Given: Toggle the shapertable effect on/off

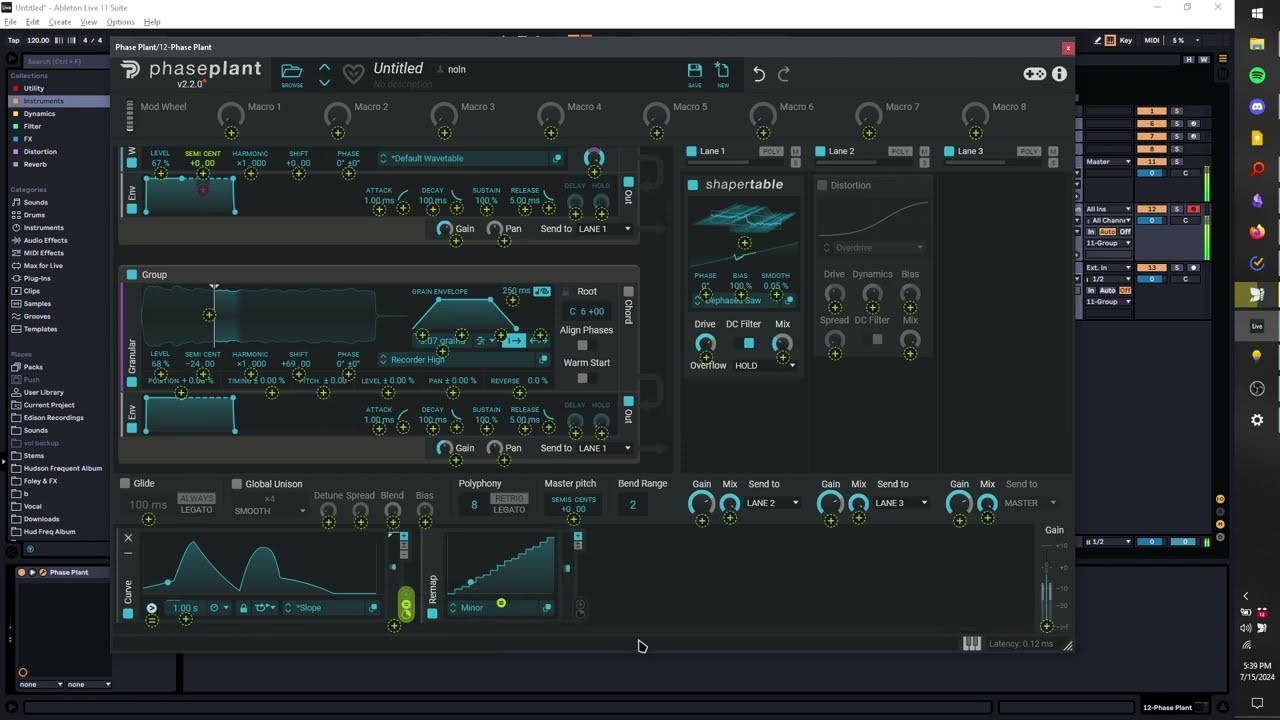Looking at the screenshot, I should [693, 185].
